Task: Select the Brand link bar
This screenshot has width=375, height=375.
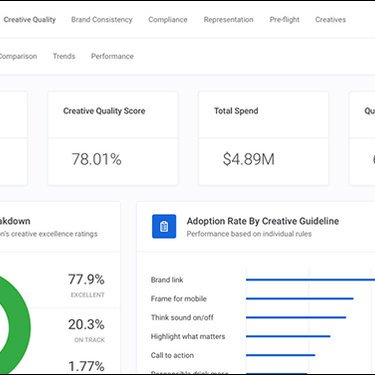Action: [310, 280]
